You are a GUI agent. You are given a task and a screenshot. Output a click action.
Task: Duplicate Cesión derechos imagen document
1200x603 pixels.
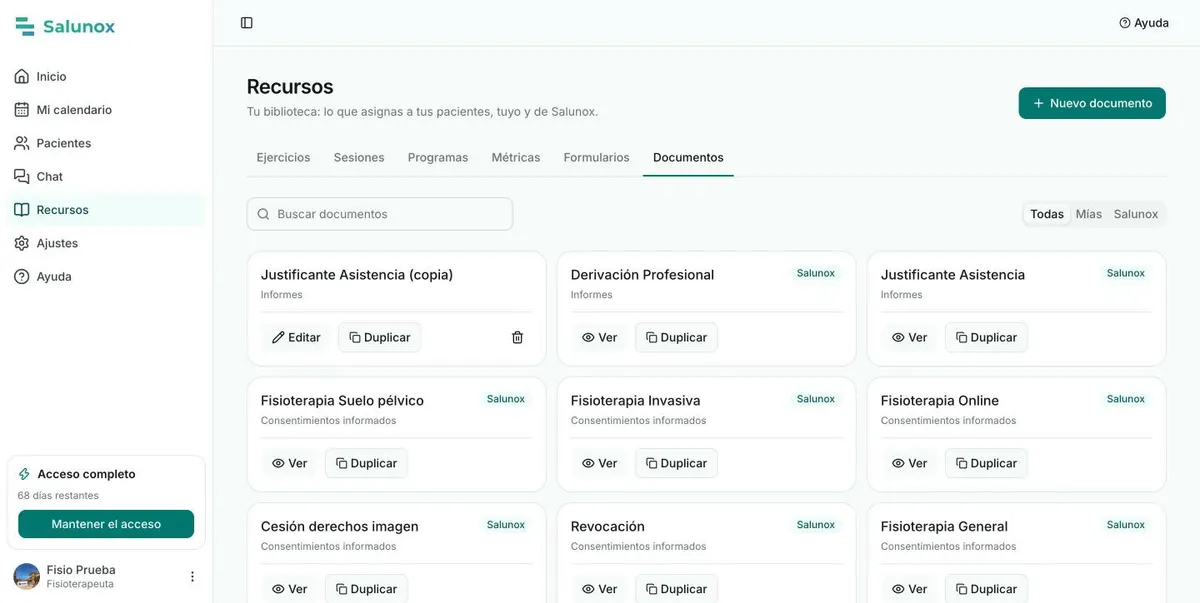366,589
